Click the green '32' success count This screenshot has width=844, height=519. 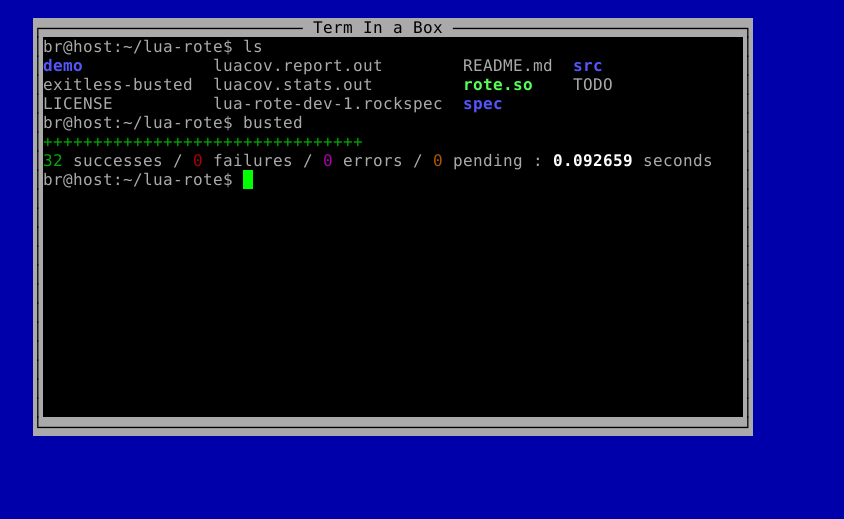pos(53,160)
